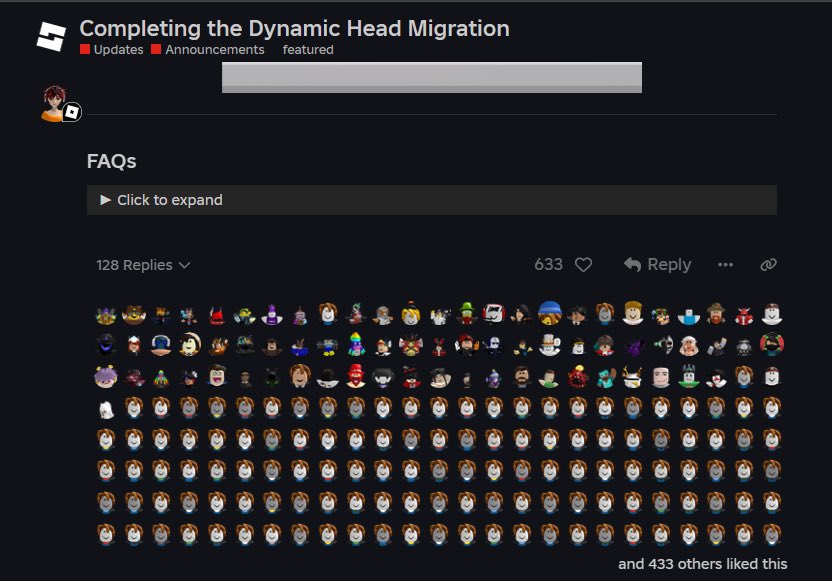Open the red monster avatar with yellow hardhat
This screenshot has width=832, height=581.
click(x=577, y=377)
